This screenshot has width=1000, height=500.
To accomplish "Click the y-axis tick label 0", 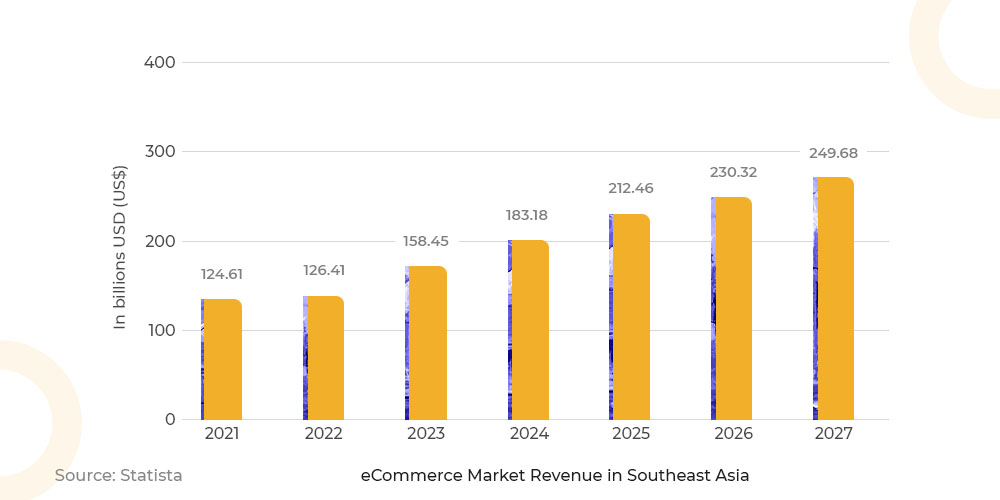I will coord(170,420).
